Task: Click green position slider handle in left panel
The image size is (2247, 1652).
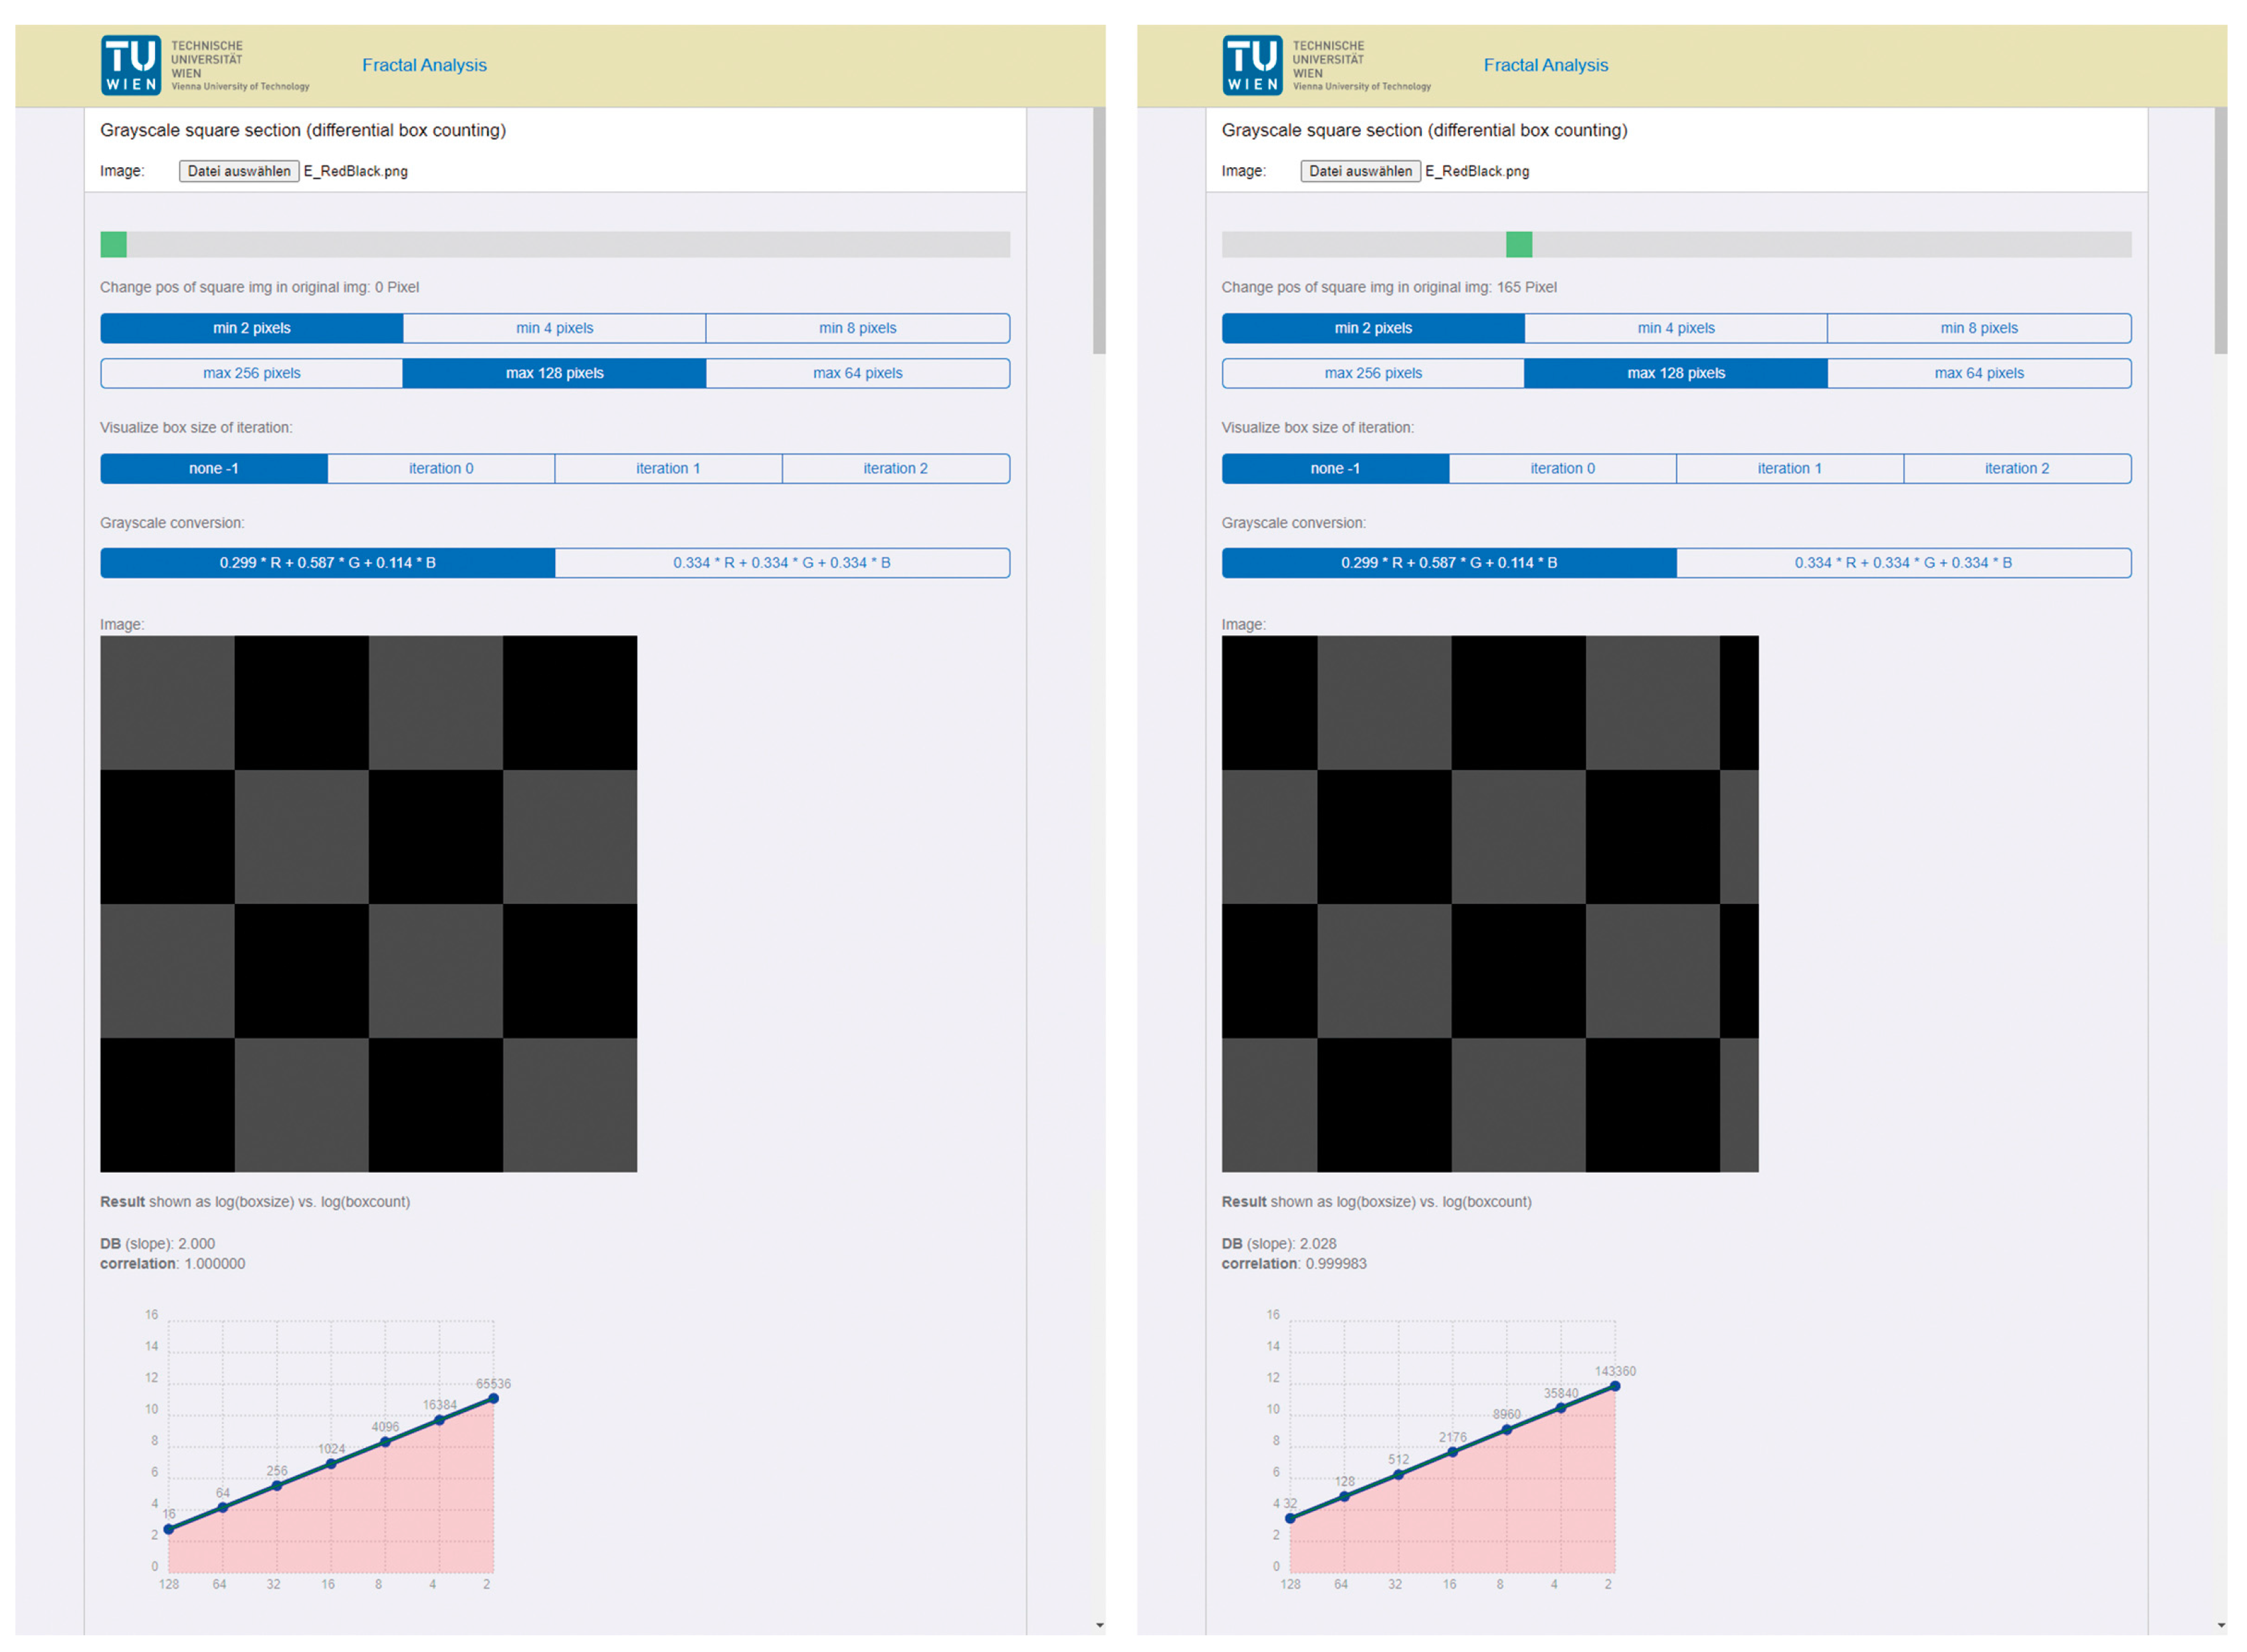Action: pos(113,244)
